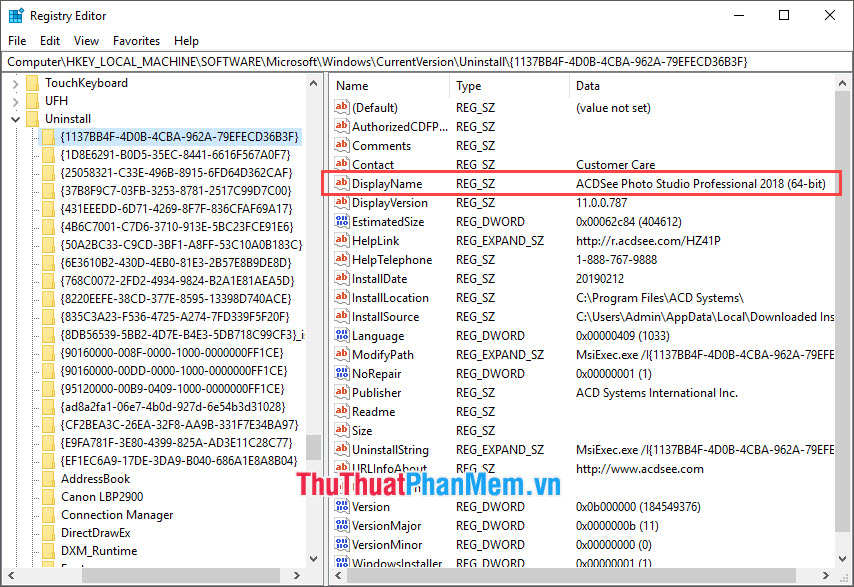The width and height of the screenshot is (854, 587).
Task: Click the REG_DWORD binary icon next to EstimatedSize
Action: [341, 221]
